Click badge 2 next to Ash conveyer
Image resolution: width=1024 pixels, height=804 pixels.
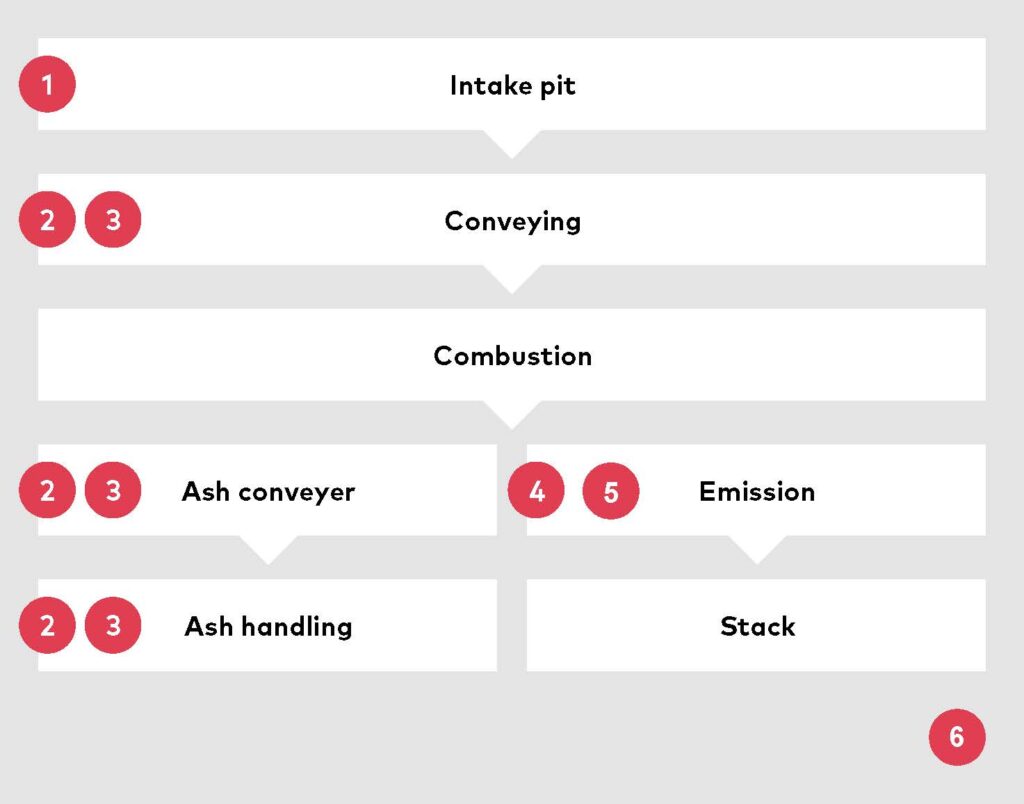(x=47, y=490)
